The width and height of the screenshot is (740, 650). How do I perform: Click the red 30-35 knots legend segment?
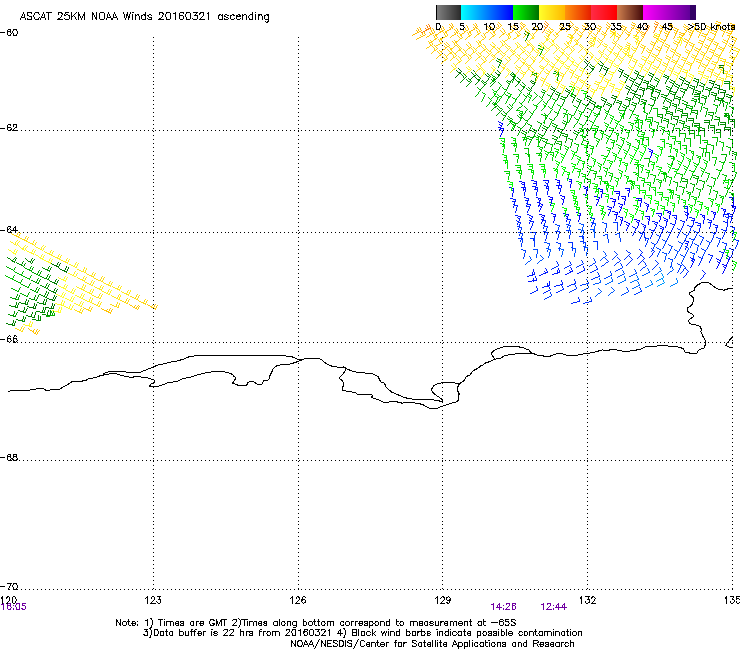coord(604,12)
